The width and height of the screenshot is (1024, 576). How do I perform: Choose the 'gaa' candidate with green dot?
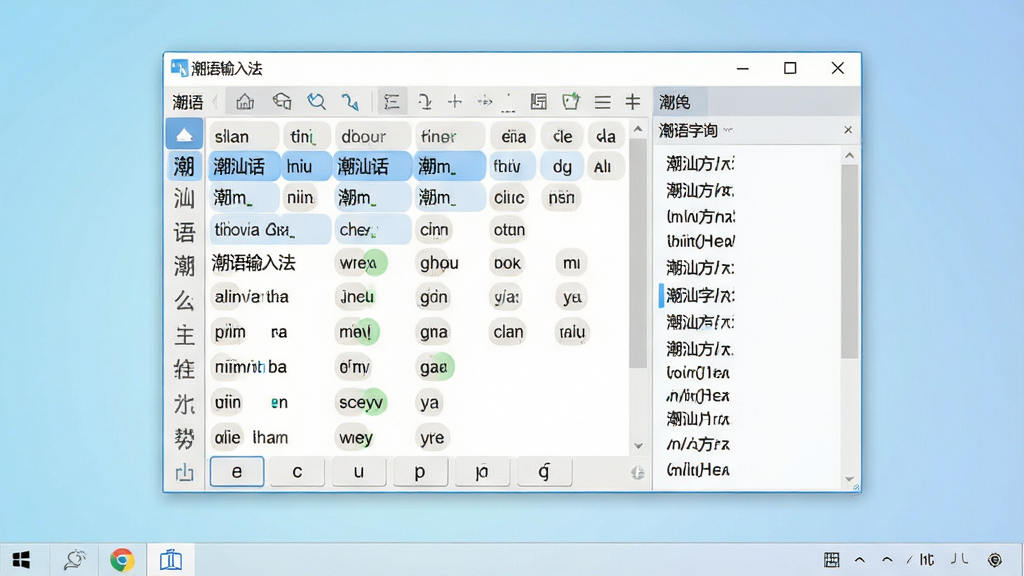(435, 367)
